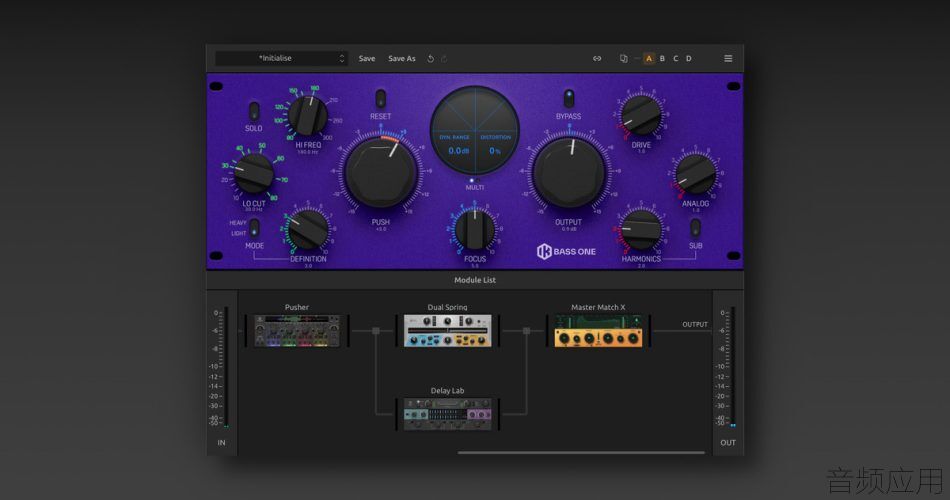Toggle the SOLO switch

coord(254,112)
